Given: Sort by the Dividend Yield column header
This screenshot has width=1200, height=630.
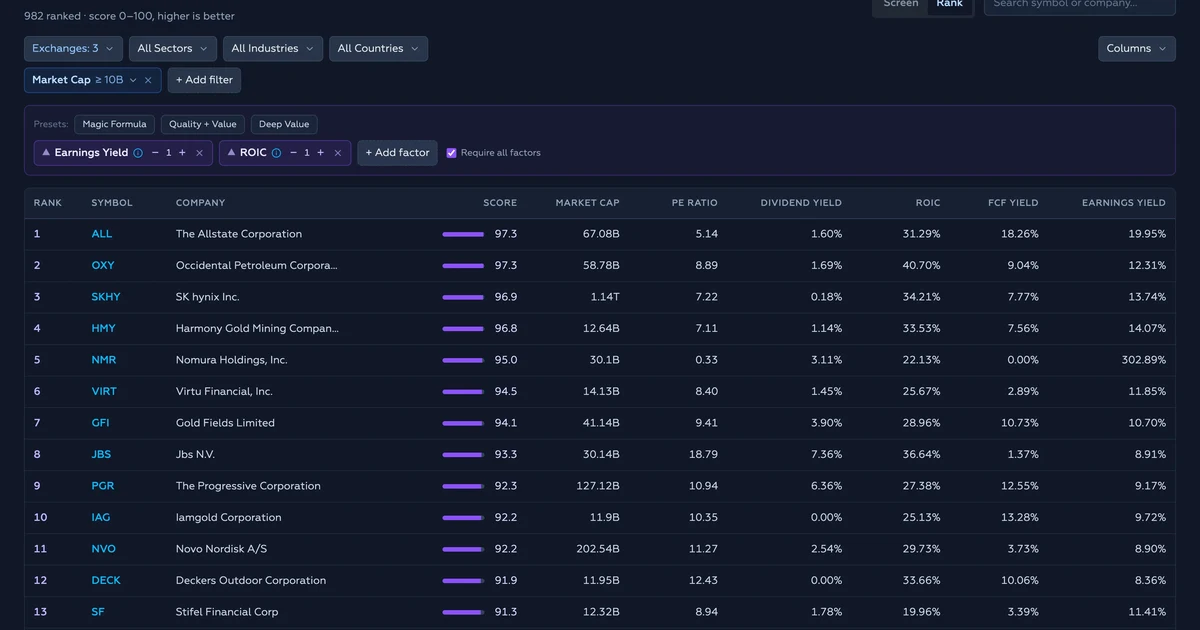Looking at the screenshot, I should (x=801, y=203).
